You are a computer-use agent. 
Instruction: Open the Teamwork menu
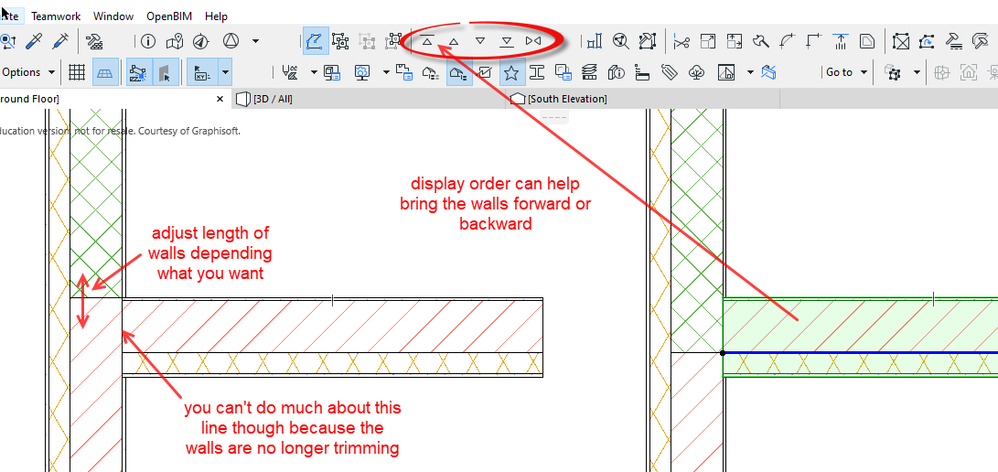pos(57,16)
